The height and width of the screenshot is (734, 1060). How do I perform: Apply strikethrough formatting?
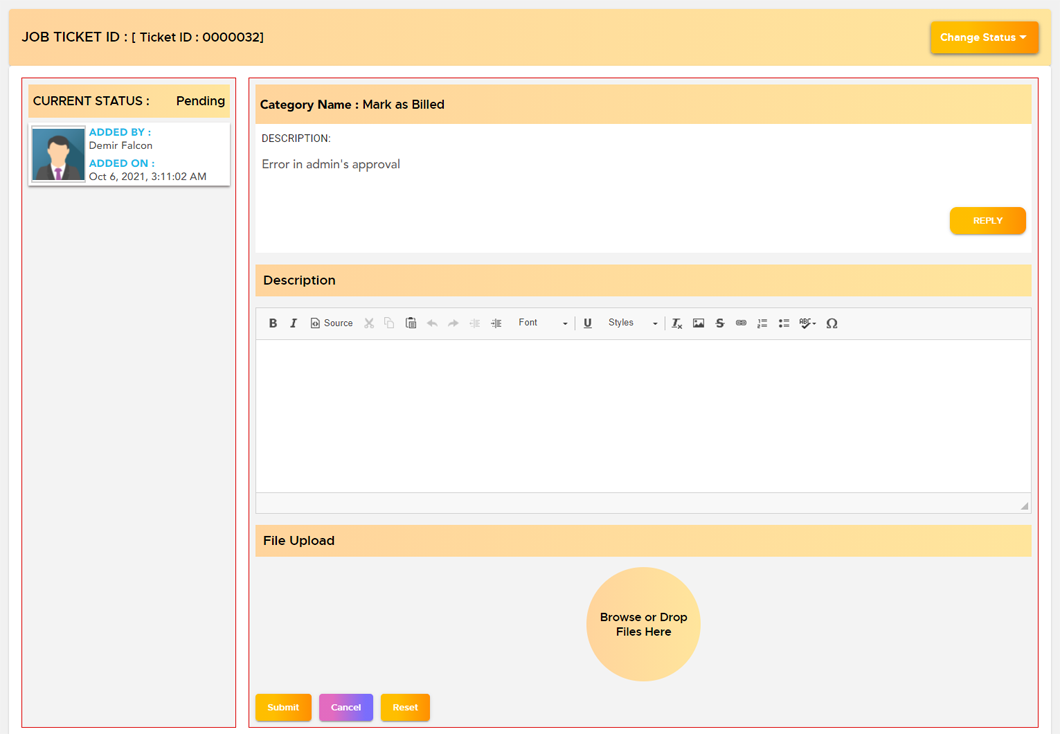click(719, 323)
